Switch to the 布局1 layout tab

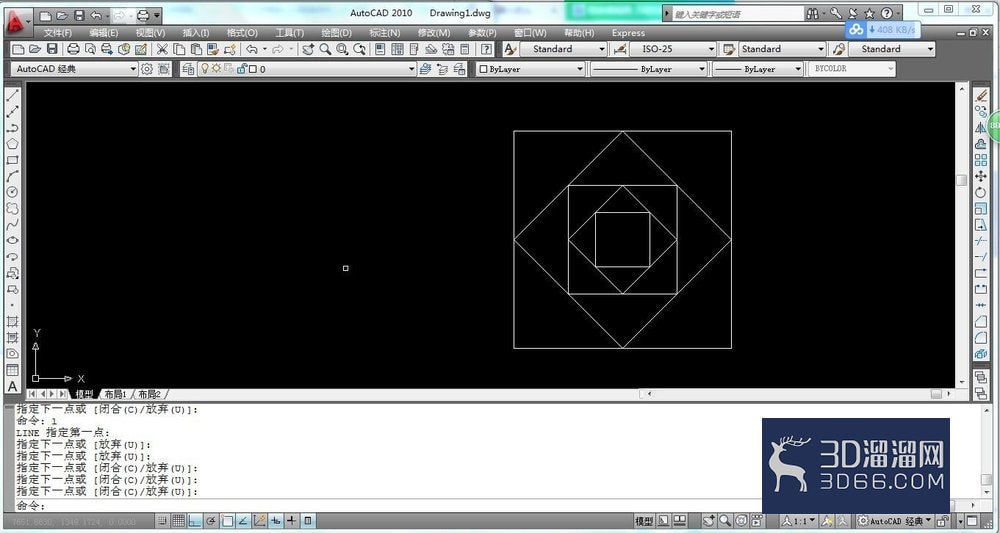[115, 394]
